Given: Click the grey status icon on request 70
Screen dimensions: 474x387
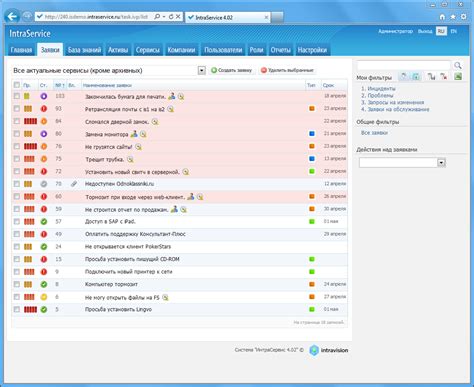Looking at the screenshot, I should tap(44, 184).
